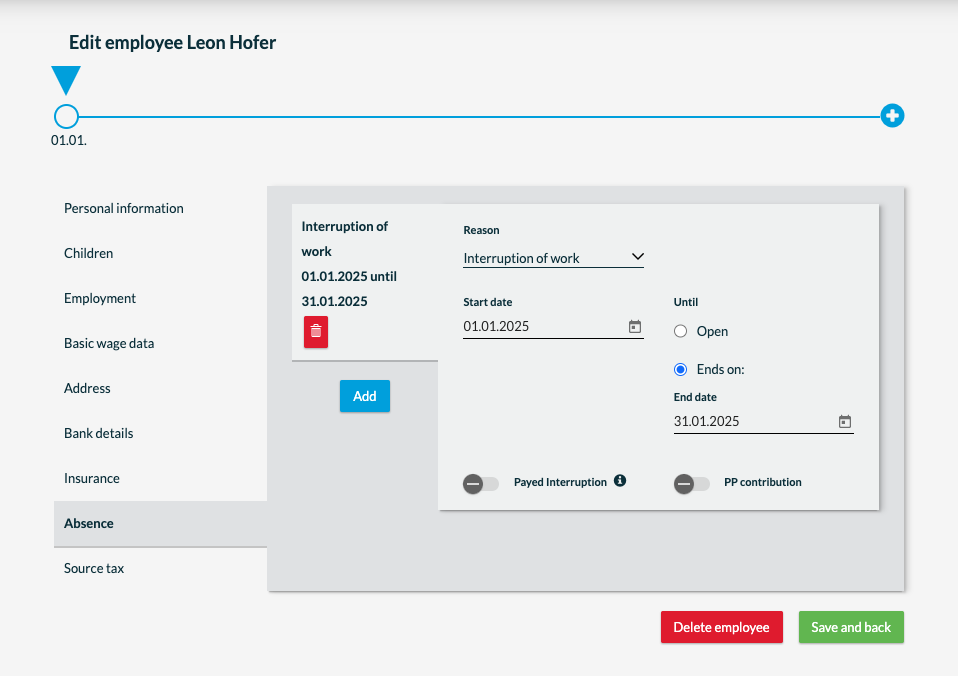Screen dimensions: 958x676
Task: Toggle the Payed Interruption switch
Action: pos(481,484)
